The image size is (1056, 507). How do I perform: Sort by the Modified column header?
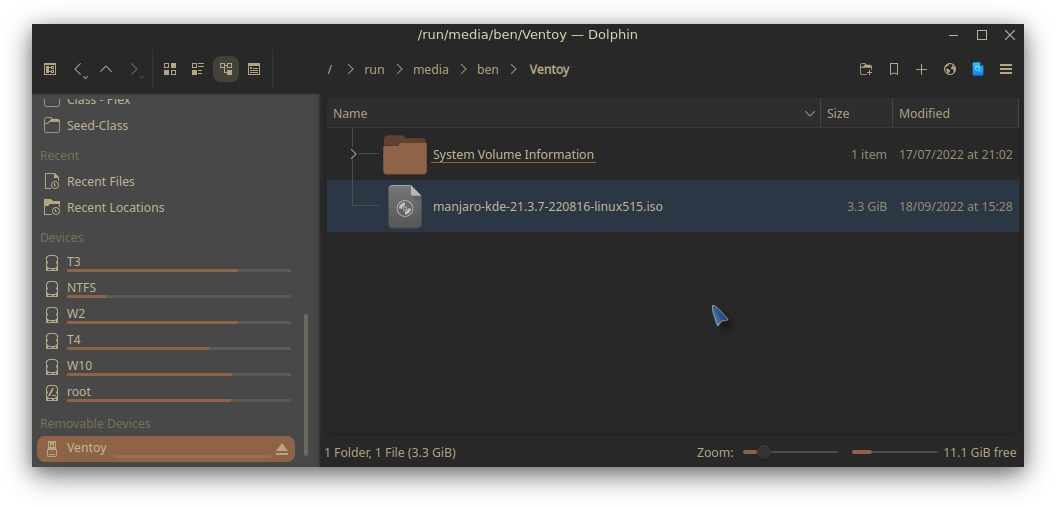click(956, 114)
